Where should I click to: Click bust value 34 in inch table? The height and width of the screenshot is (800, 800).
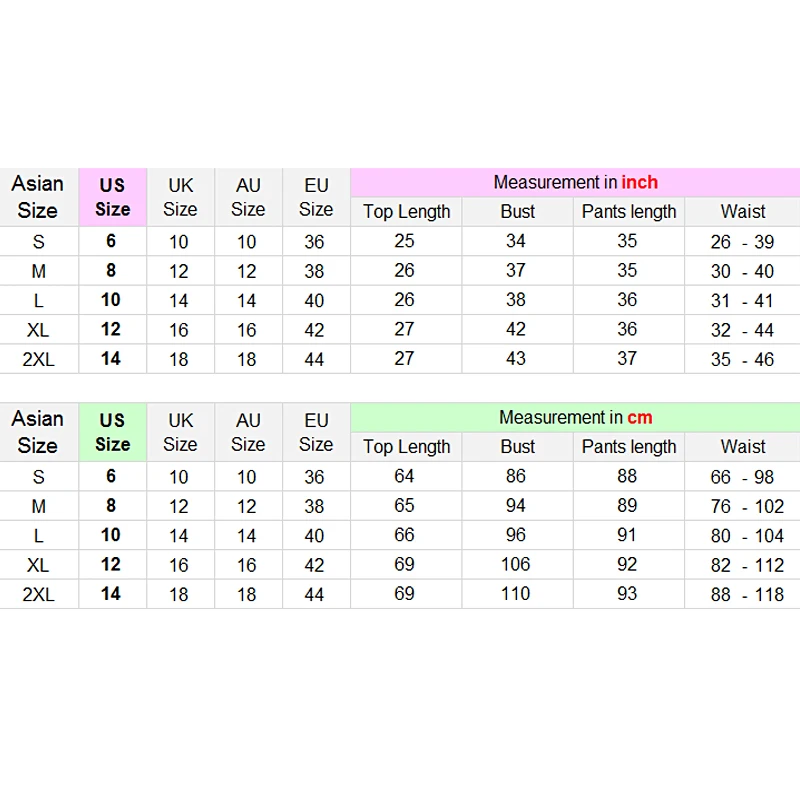coord(516,241)
